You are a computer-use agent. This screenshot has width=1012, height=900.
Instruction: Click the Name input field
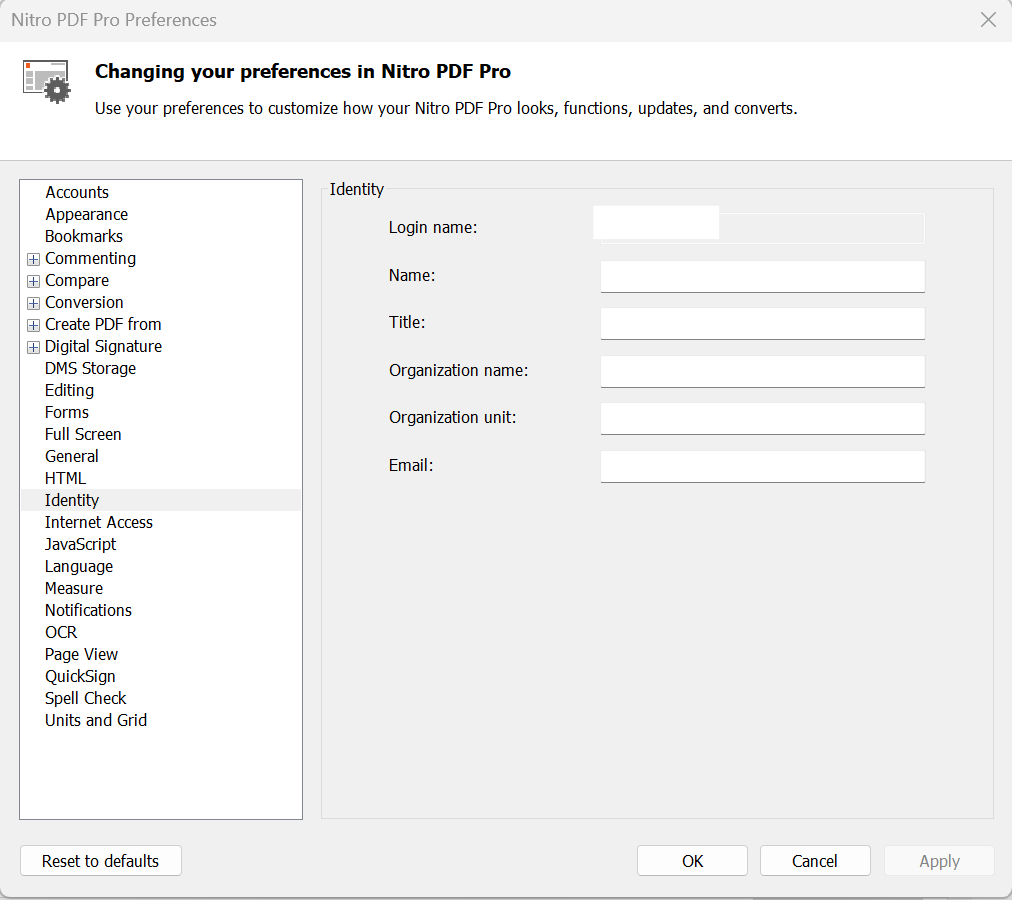762,276
